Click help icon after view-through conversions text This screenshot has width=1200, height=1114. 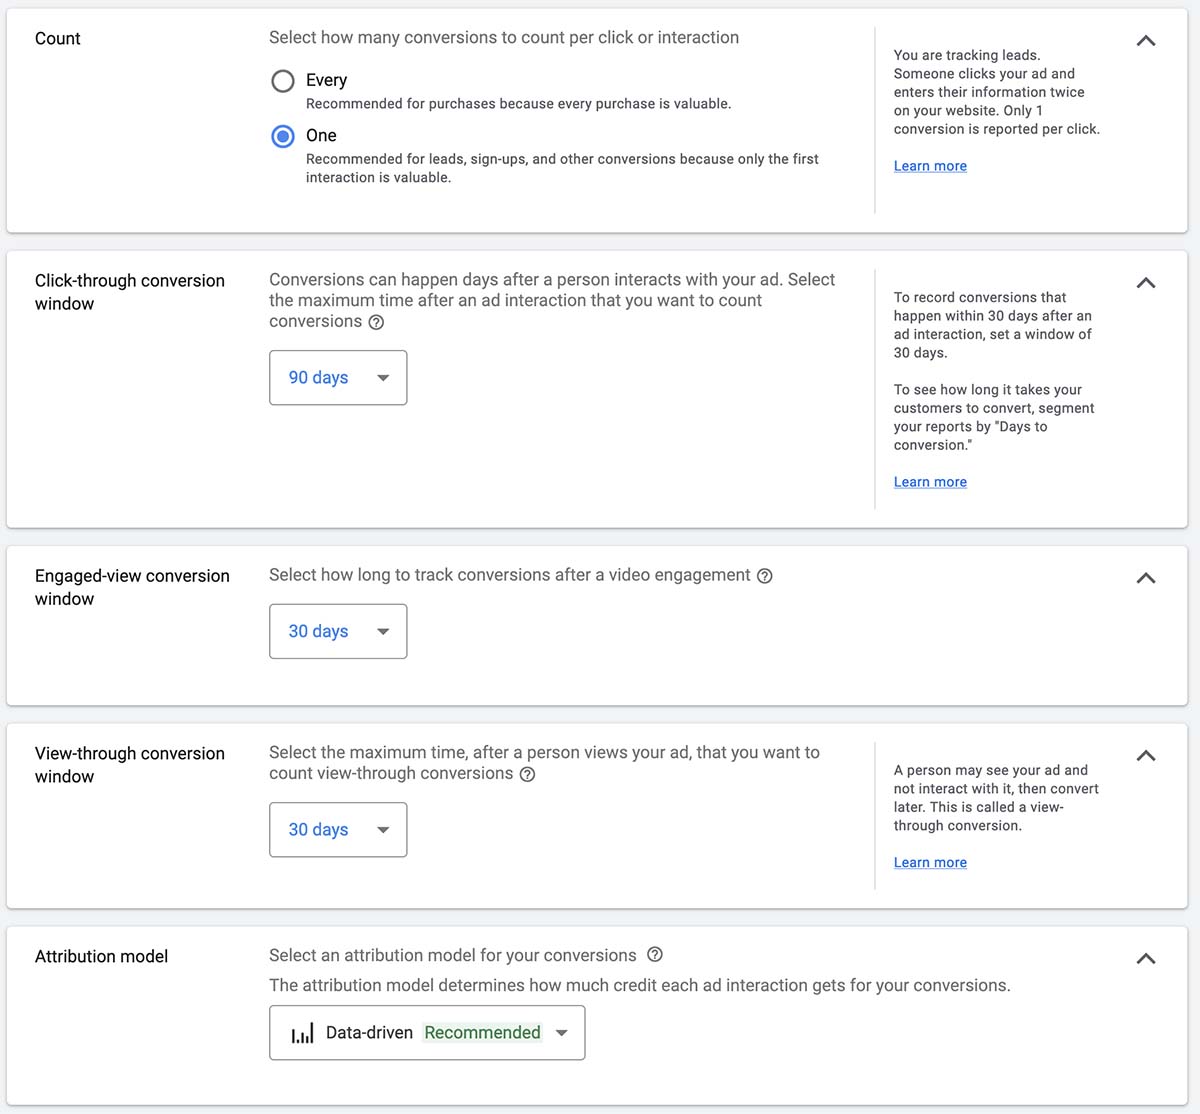tap(527, 774)
